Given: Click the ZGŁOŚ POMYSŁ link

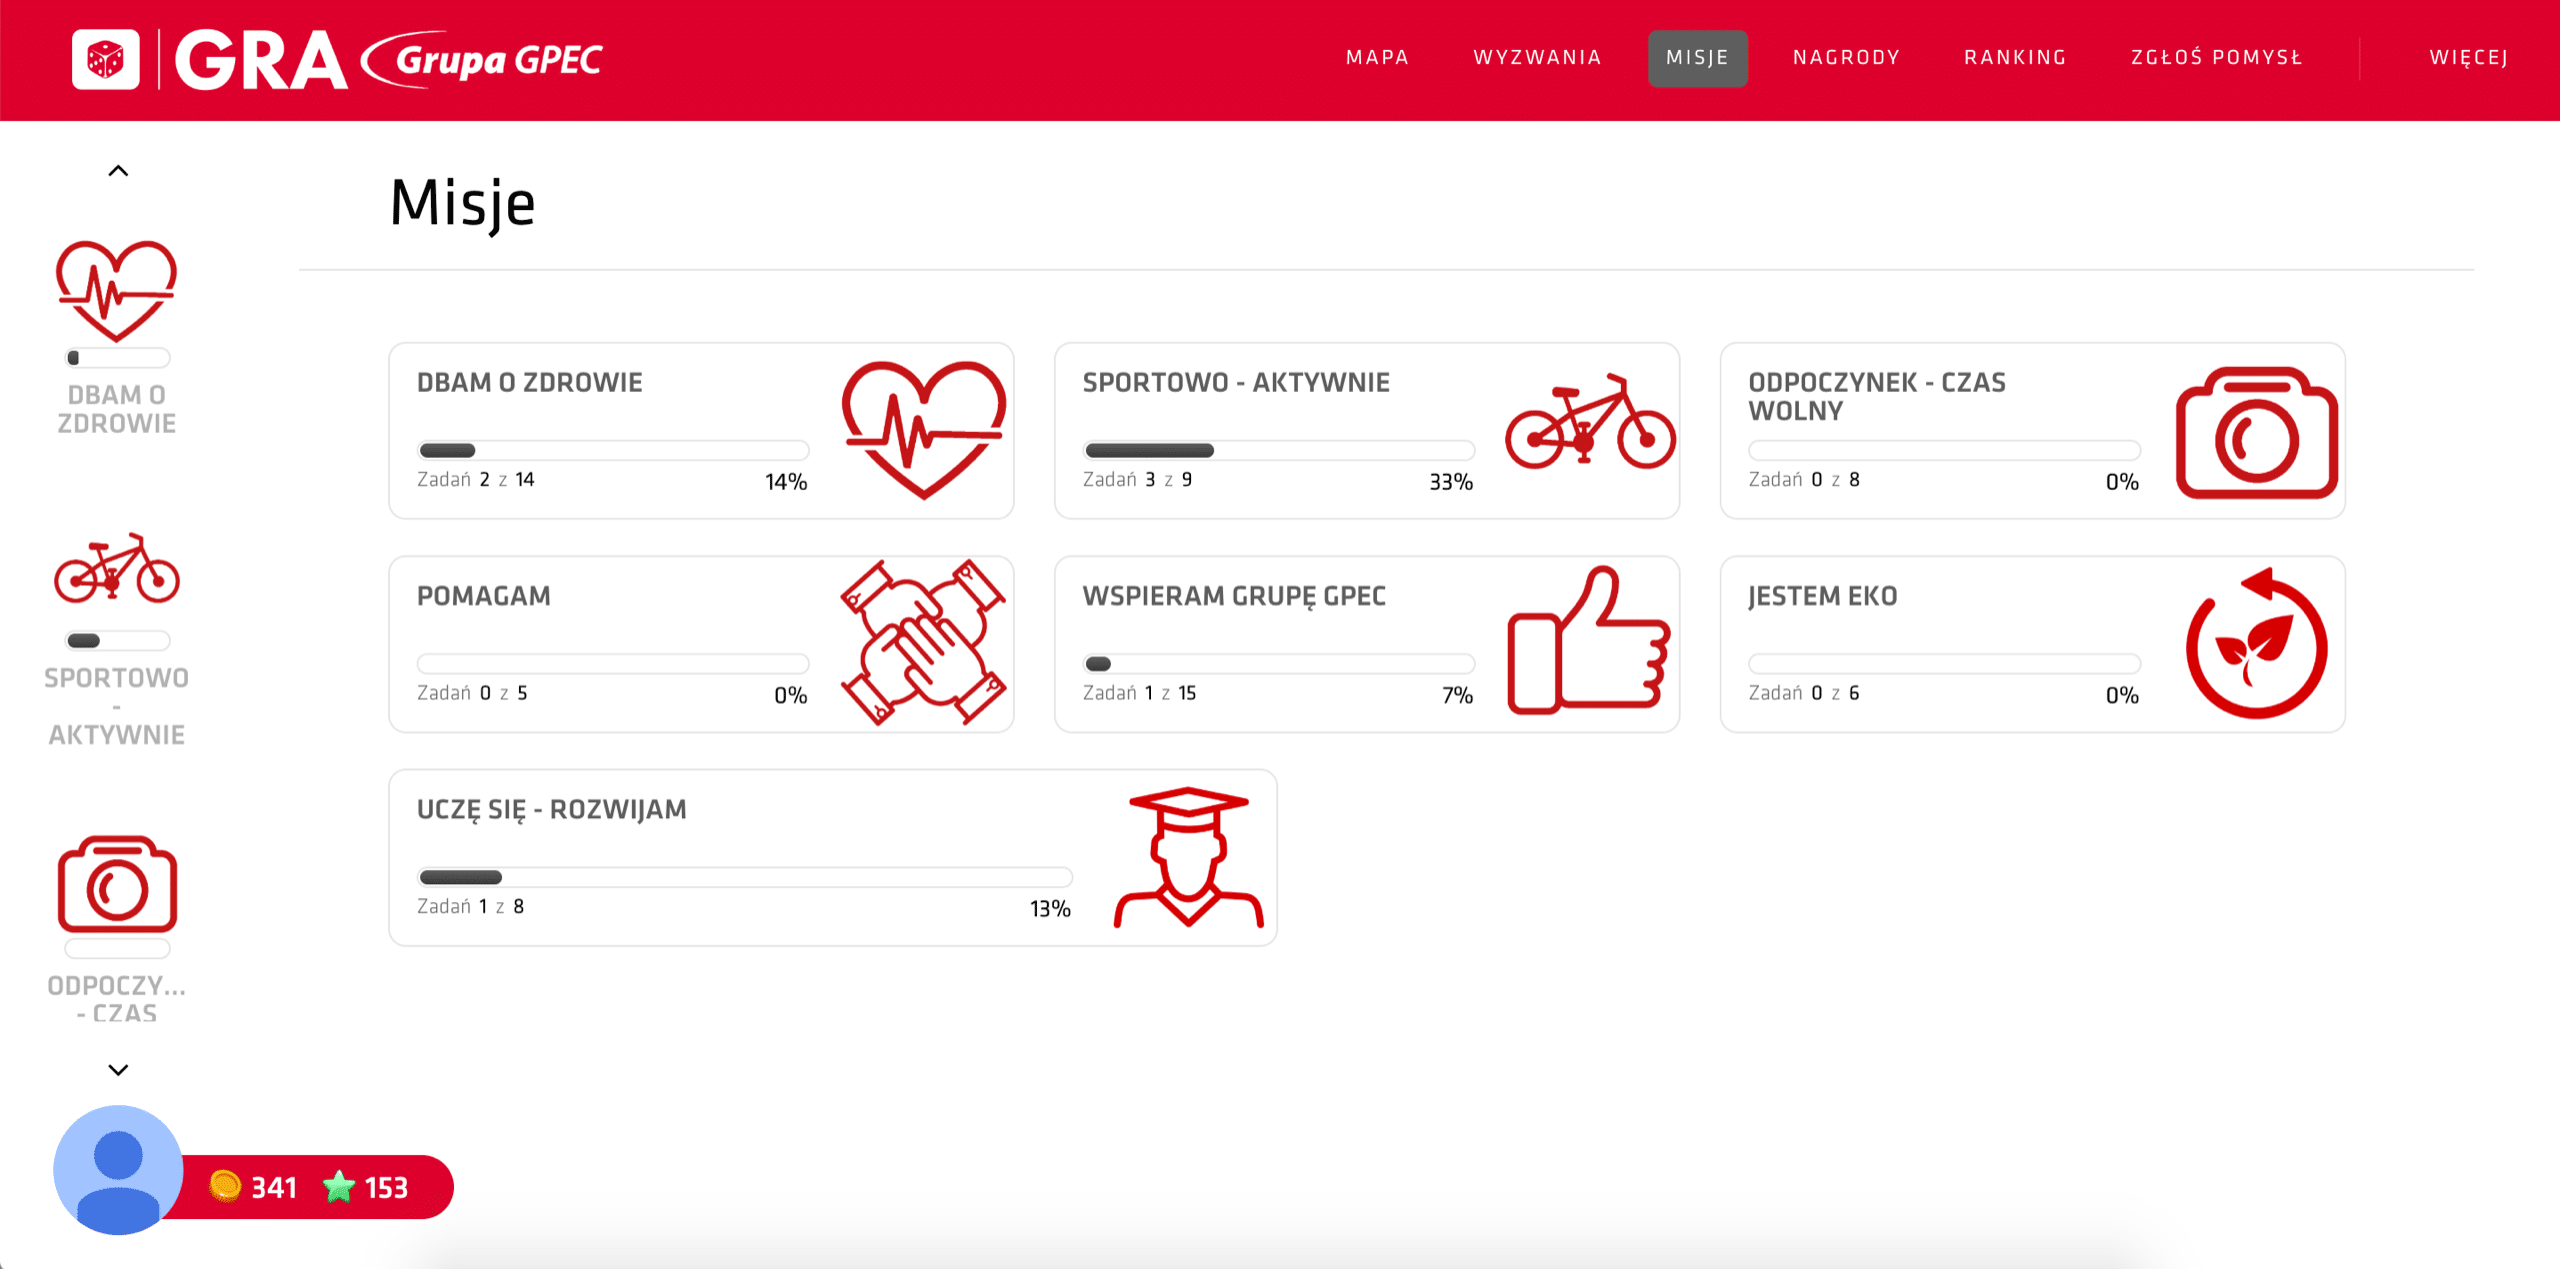Looking at the screenshot, I should point(2216,58).
